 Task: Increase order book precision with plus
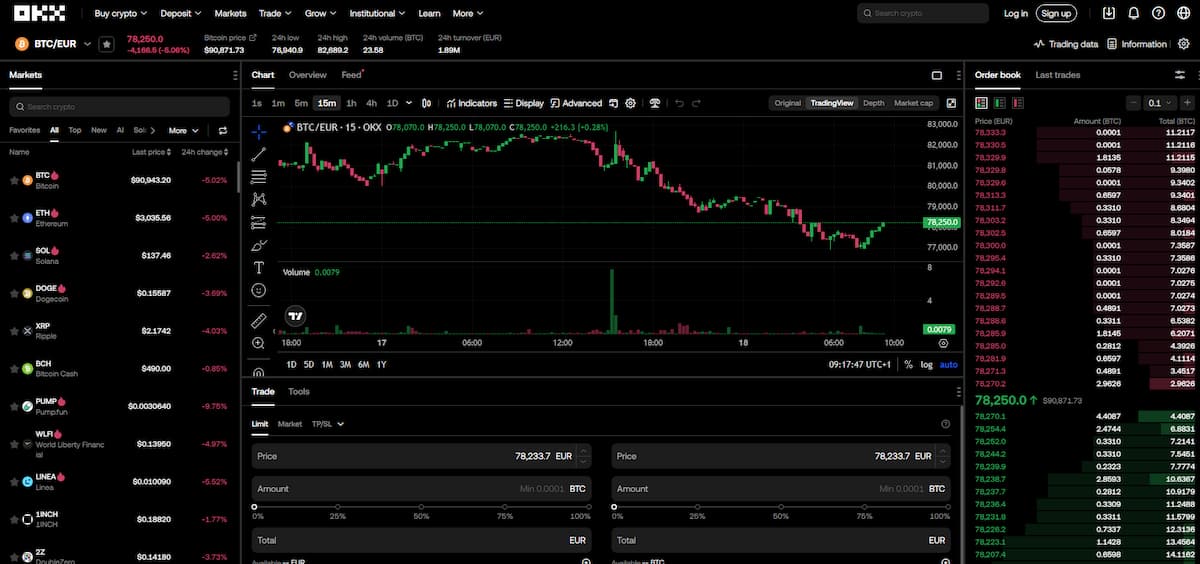(x=1187, y=103)
